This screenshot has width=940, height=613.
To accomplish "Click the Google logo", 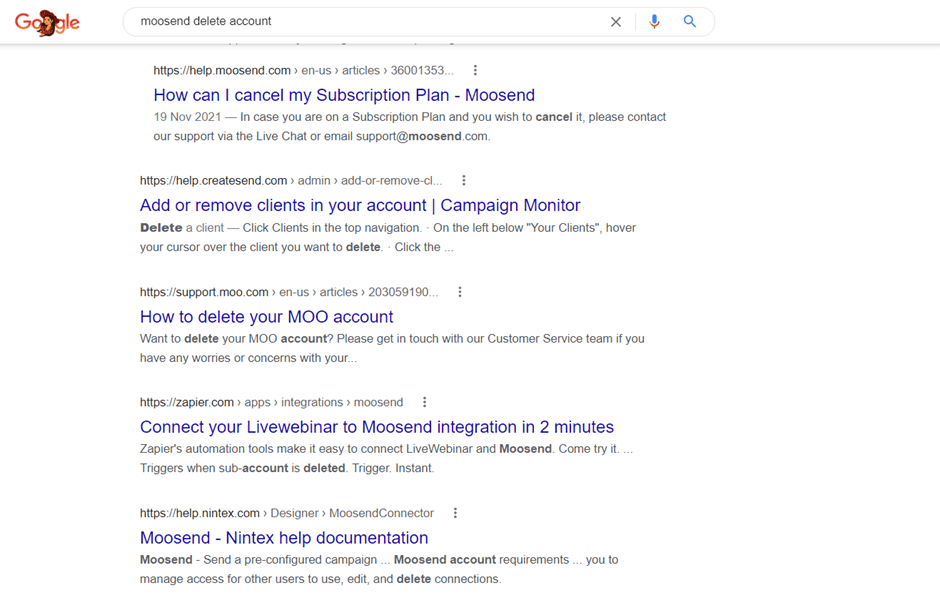I will 47,22.
